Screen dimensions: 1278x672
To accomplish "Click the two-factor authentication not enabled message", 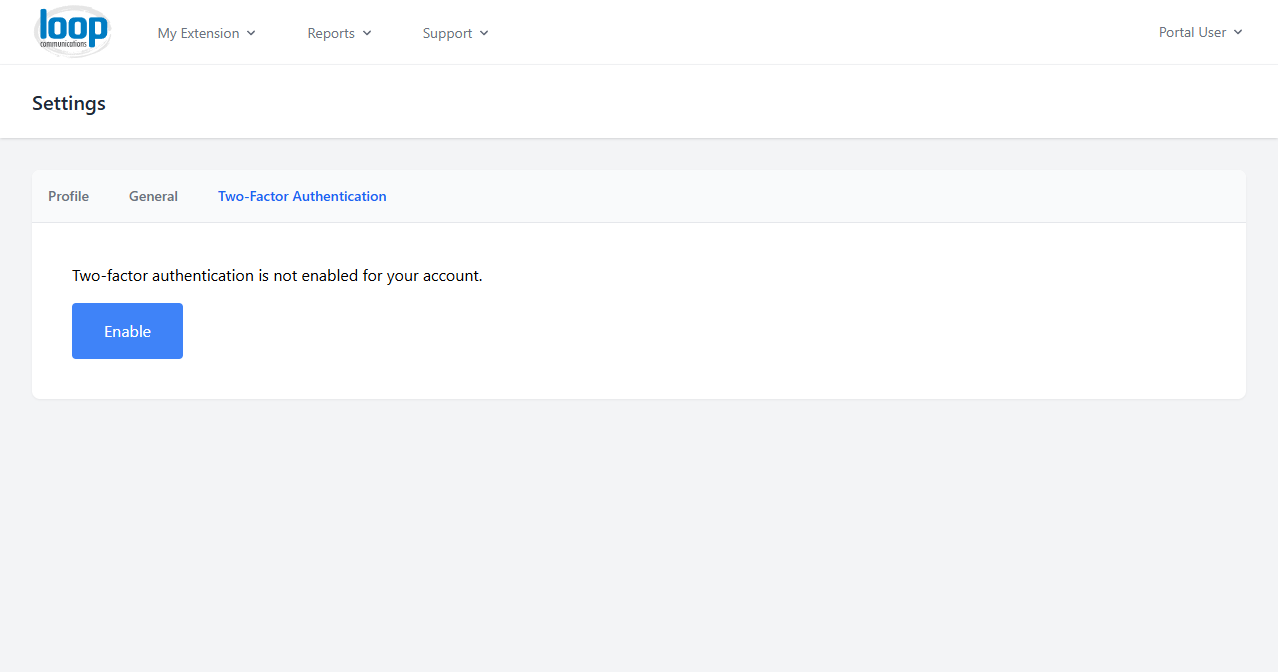I will coord(277,275).
